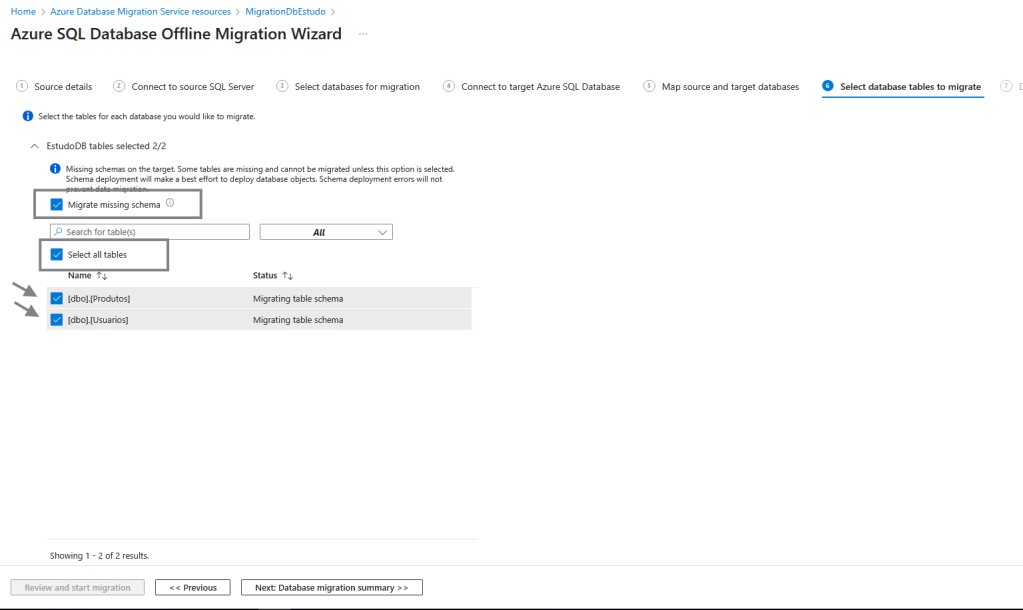Click Next: Database migration summary button
Image resolution: width=1023 pixels, height=610 pixels.
tap(331, 587)
